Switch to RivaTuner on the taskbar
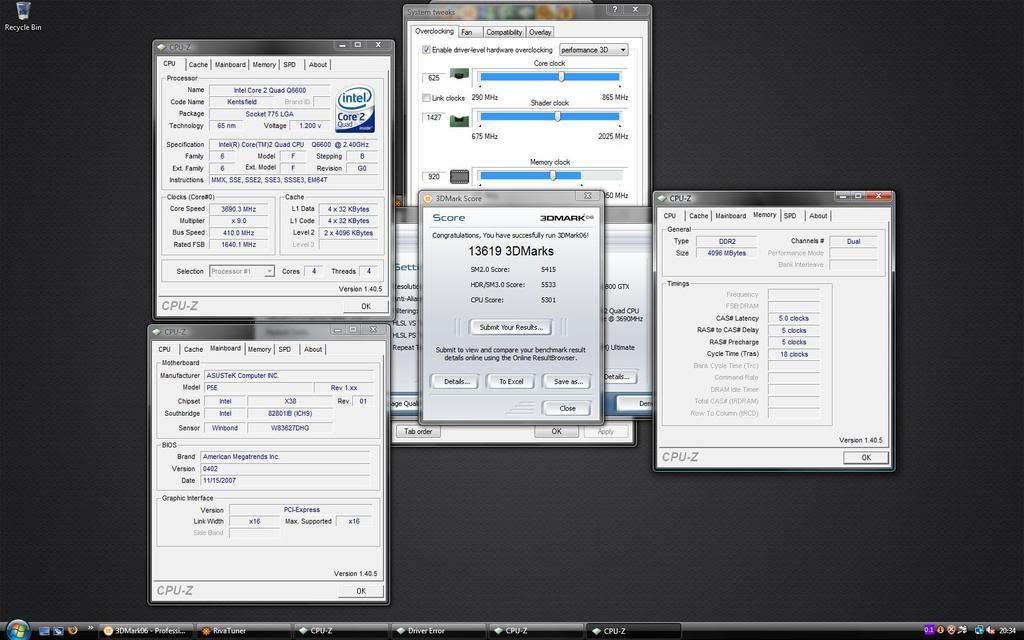The image size is (1024, 640). point(243,631)
